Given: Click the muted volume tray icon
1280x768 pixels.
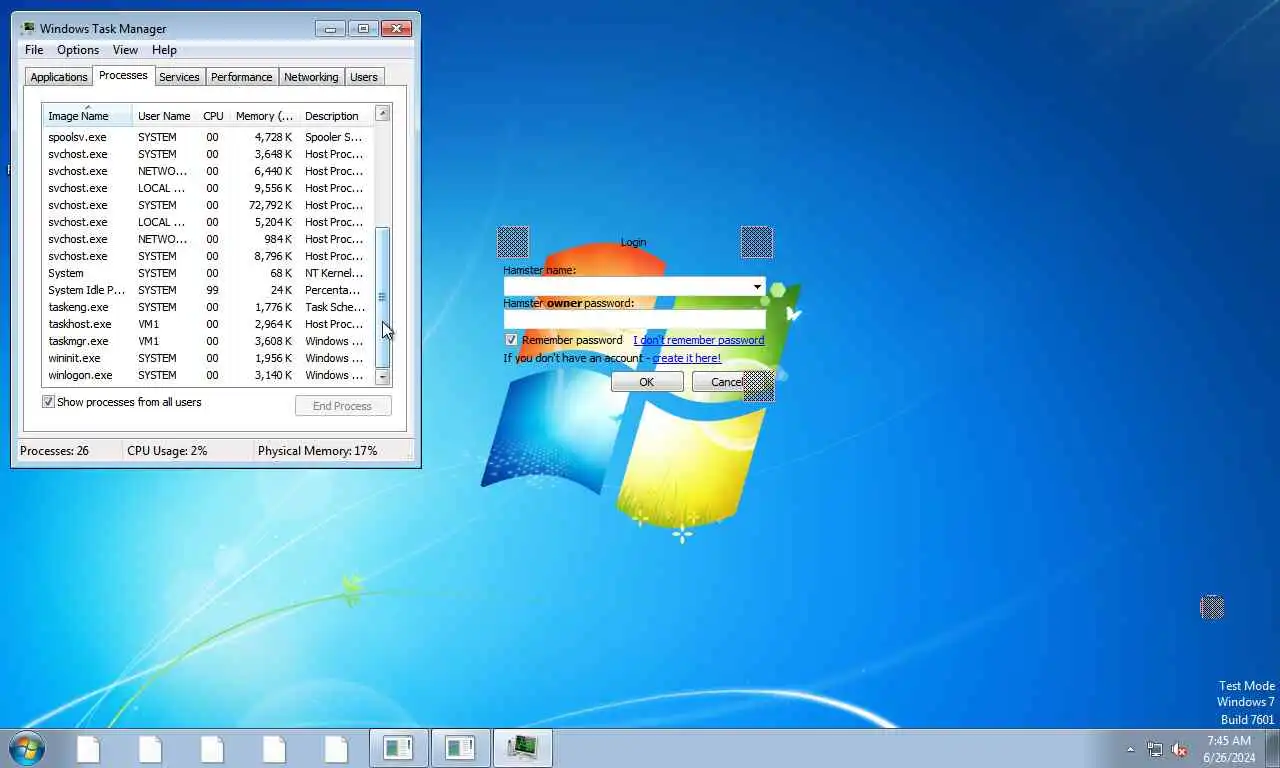Looking at the screenshot, I should (1180, 749).
